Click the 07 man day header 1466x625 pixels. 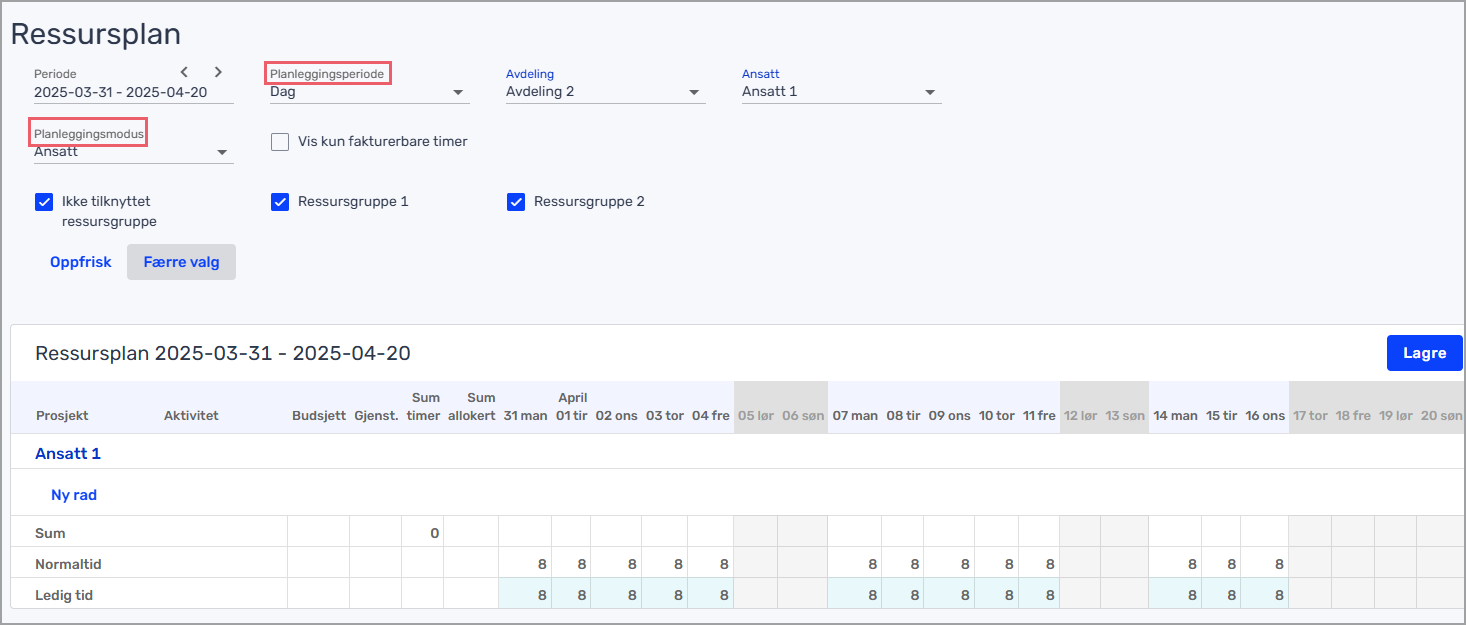[x=855, y=416]
